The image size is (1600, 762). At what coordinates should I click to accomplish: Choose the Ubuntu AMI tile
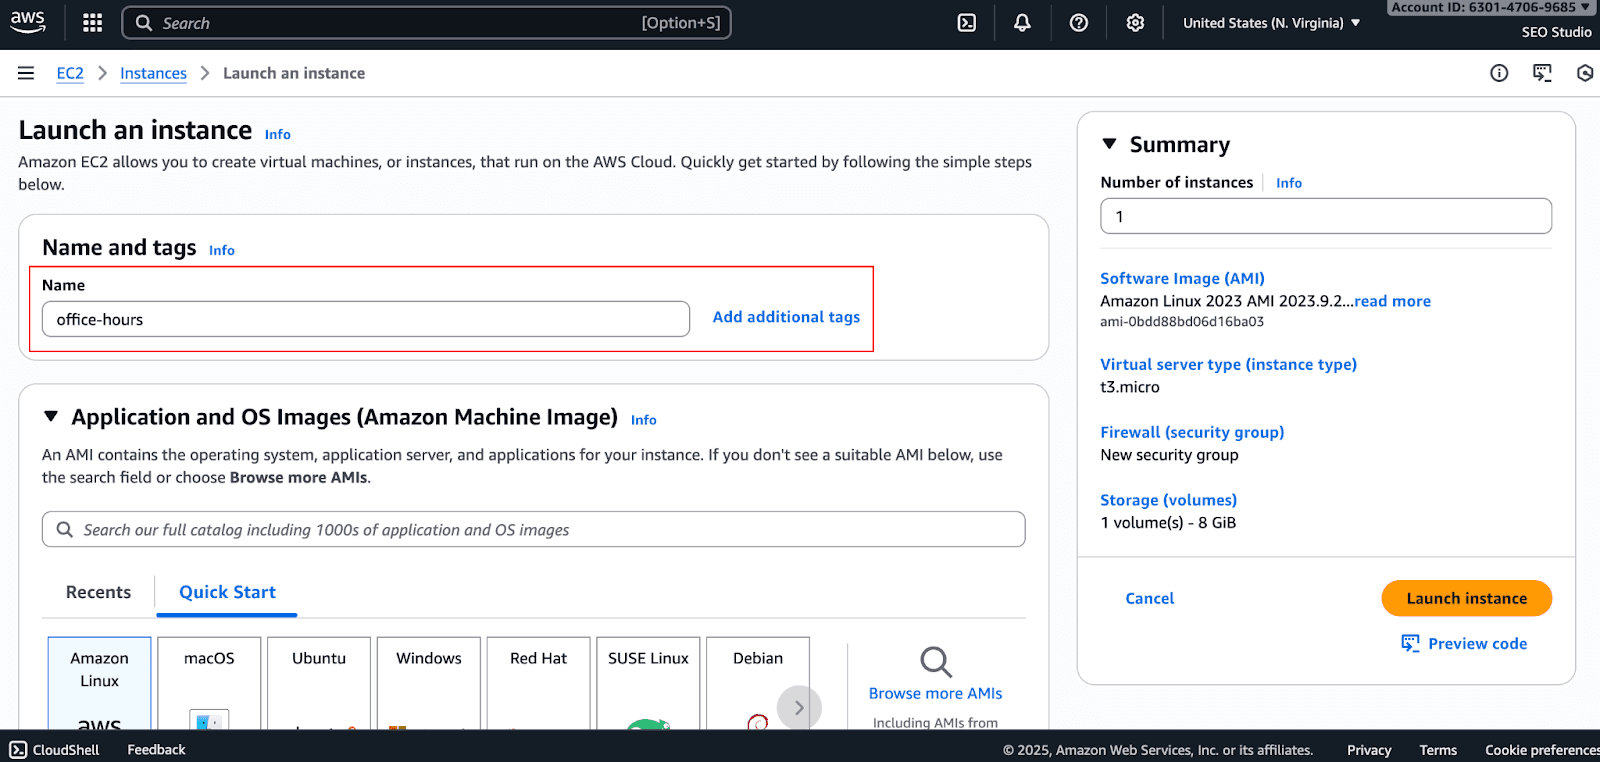pyautogui.click(x=319, y=683)
